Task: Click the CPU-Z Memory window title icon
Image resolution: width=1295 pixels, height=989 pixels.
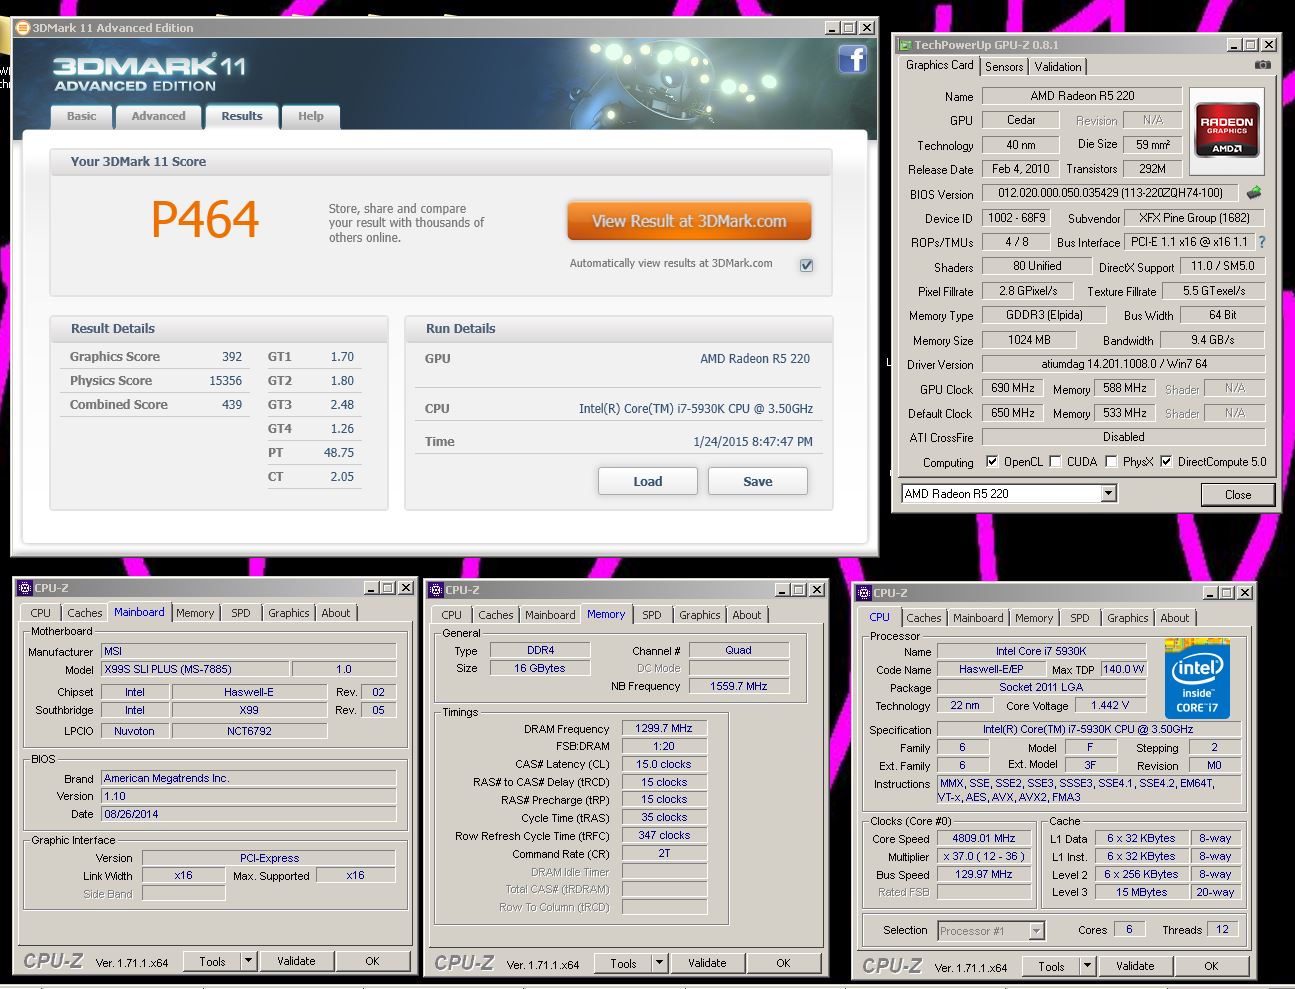Action: (x=436, y=590)
